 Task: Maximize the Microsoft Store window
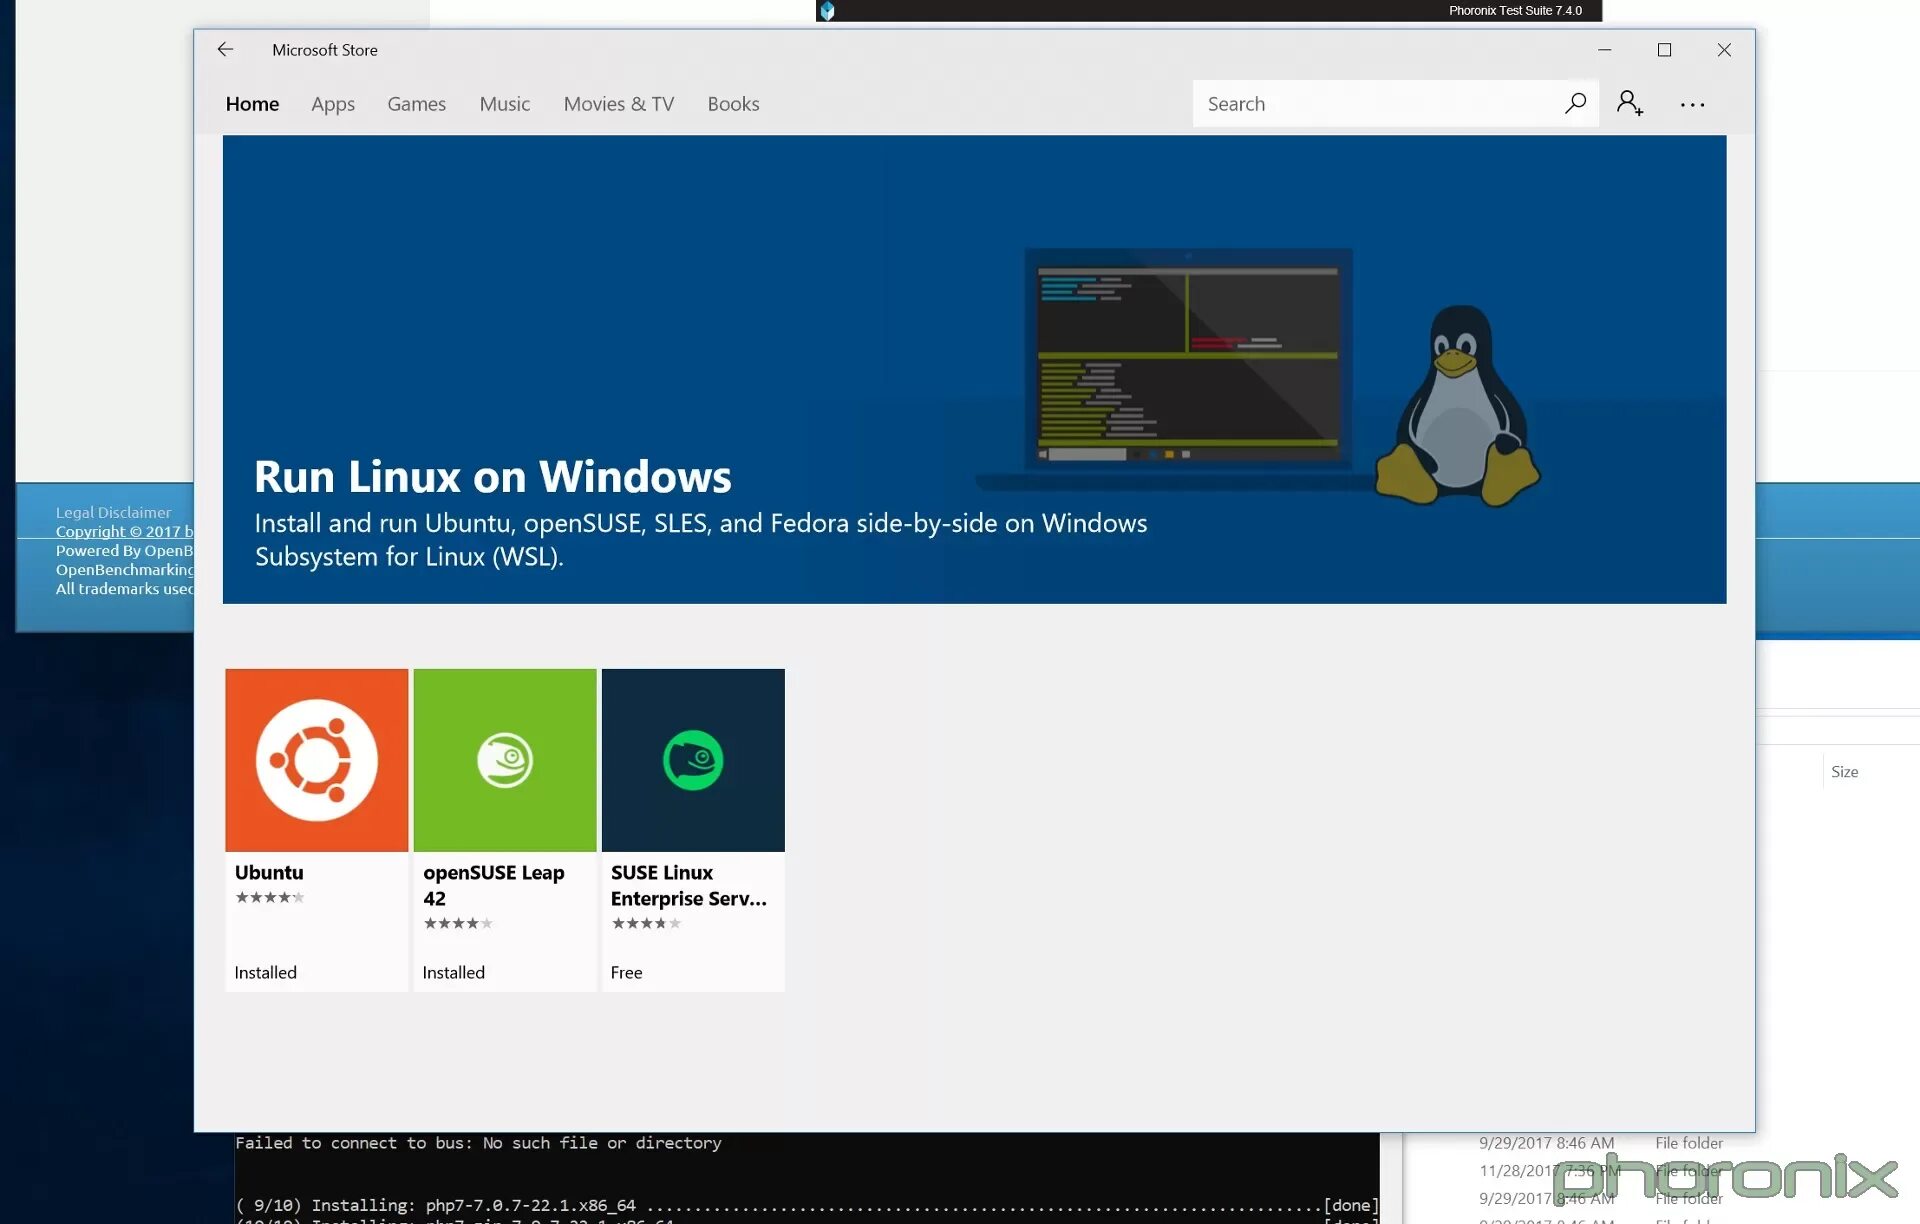[1664, 49]
